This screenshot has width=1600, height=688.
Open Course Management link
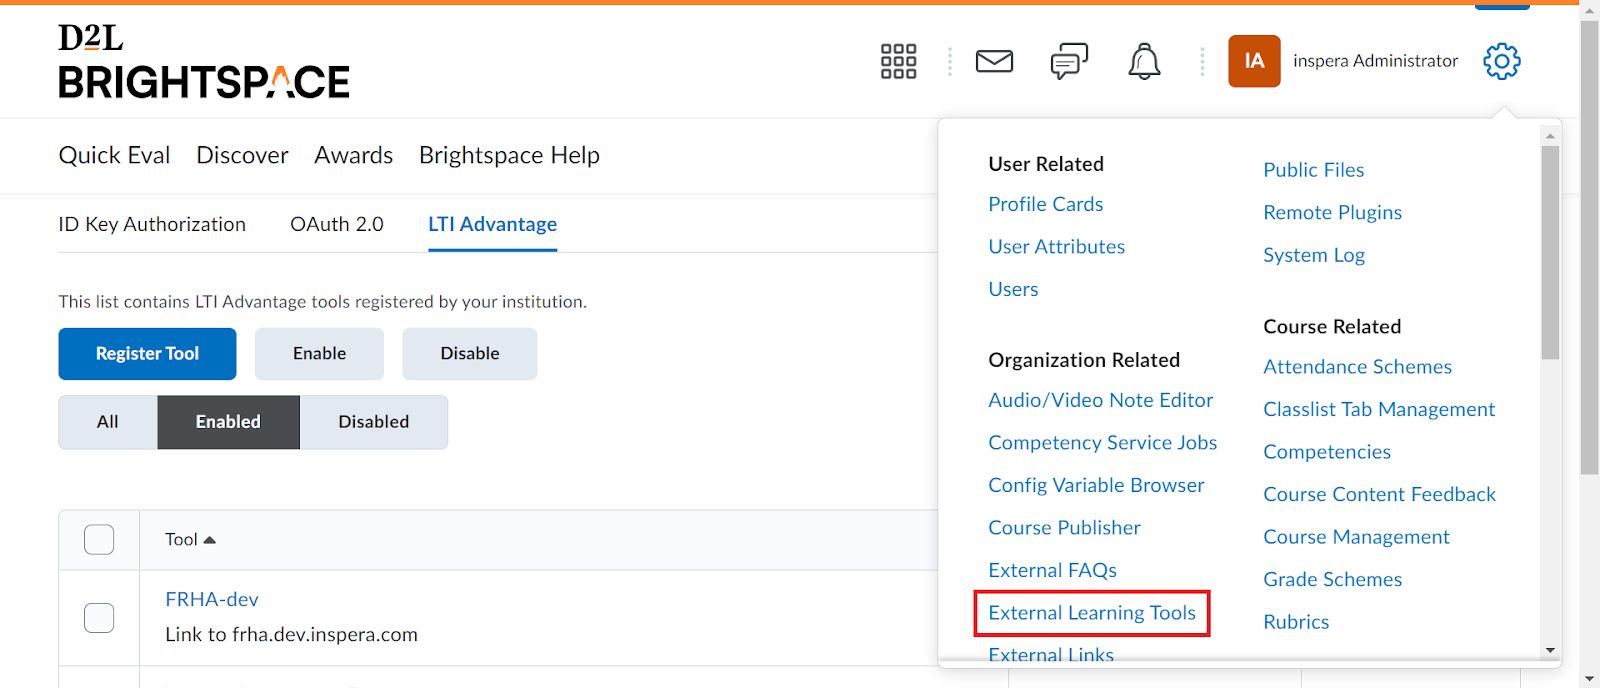pyautogui.click(x=1356, y=537)
